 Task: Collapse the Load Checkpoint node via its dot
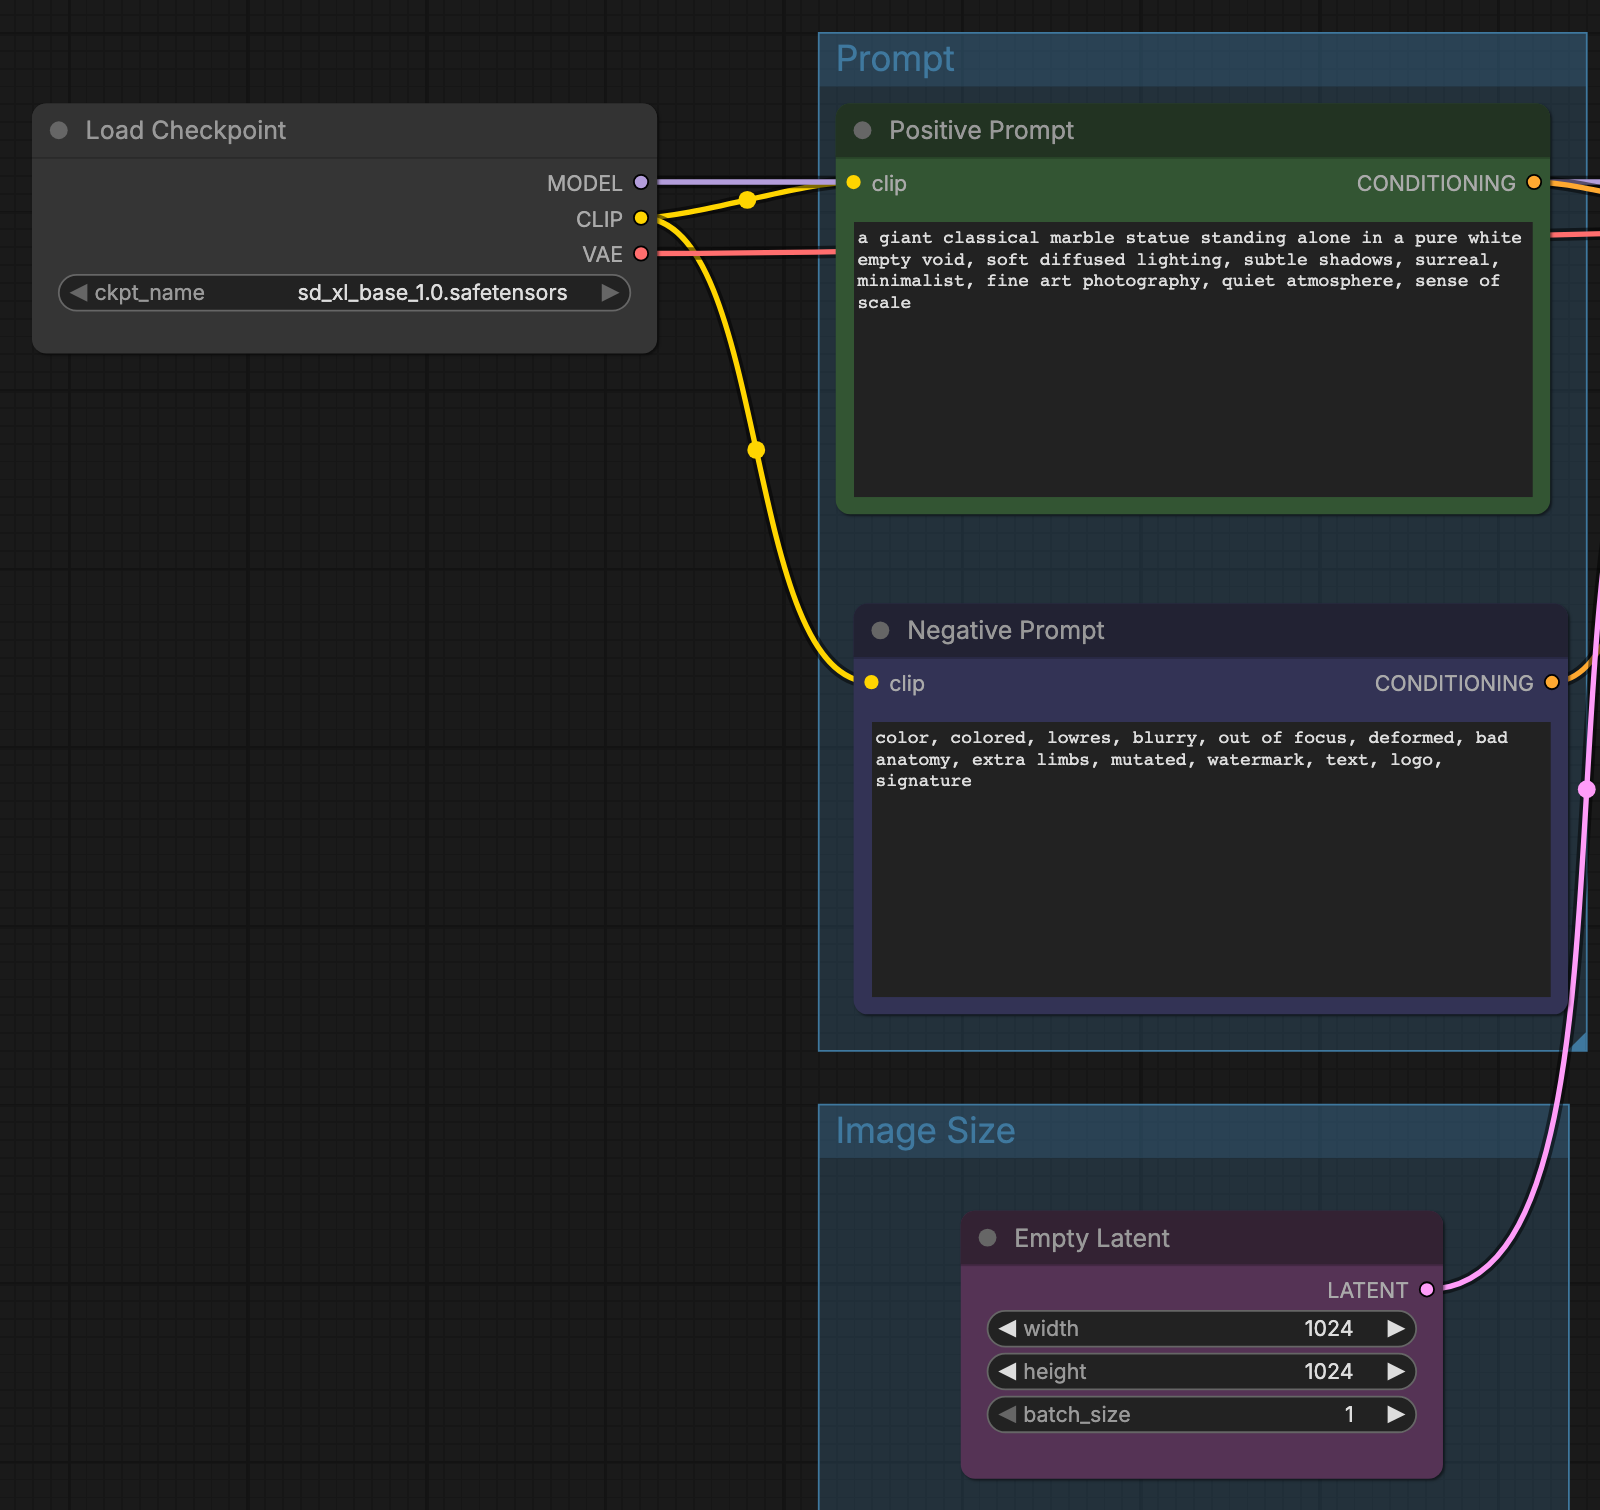point(59,130)
